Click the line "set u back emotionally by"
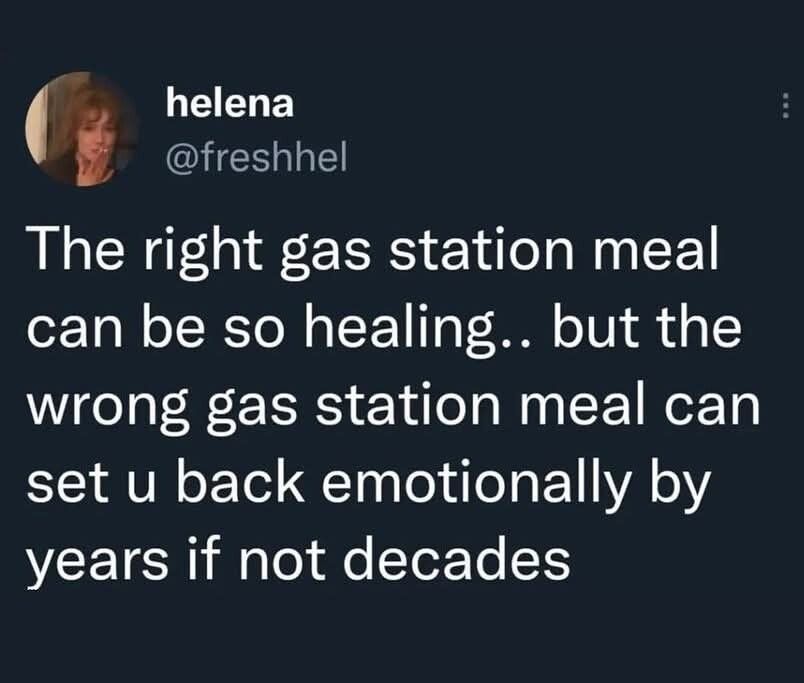This screenshot has height=683, width=804. coord(368,482)
